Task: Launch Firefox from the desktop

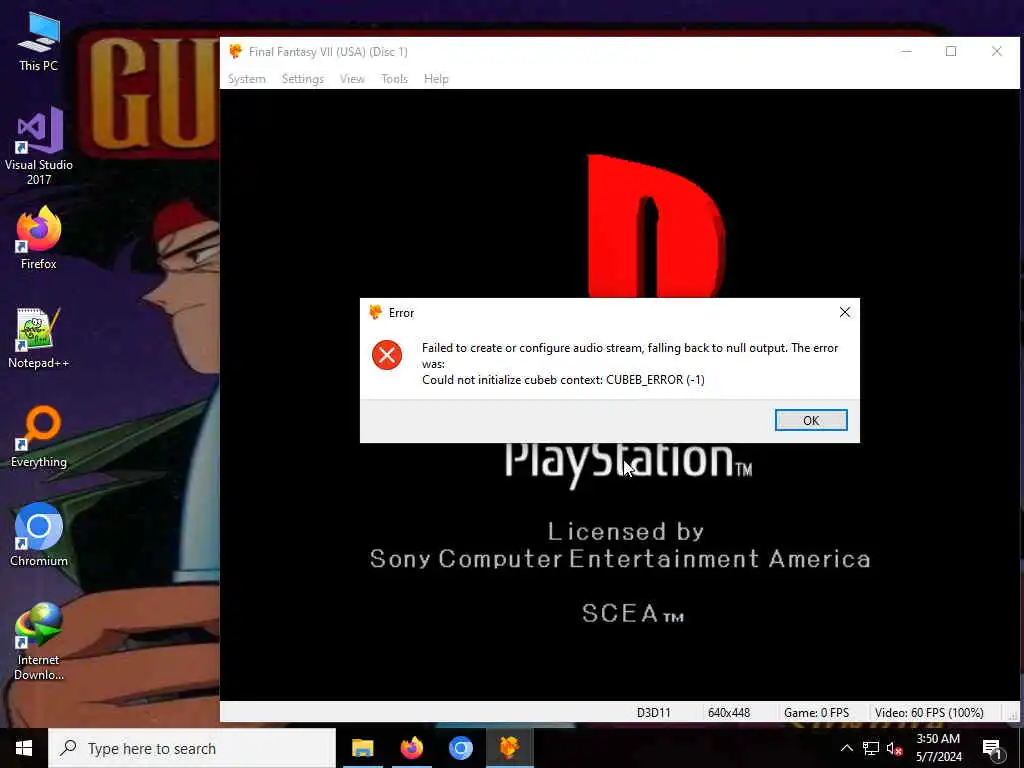Action: (39, 238)
